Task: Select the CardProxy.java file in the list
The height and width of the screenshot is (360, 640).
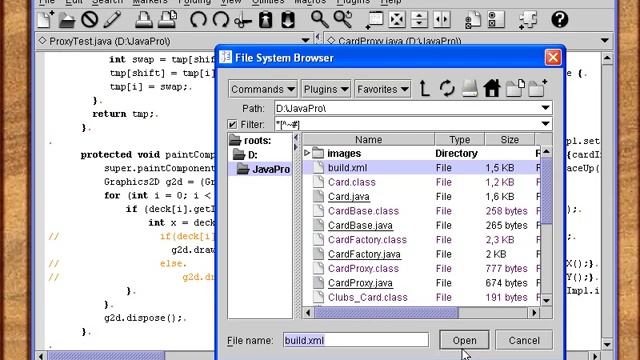Action: tap(360, 283)
